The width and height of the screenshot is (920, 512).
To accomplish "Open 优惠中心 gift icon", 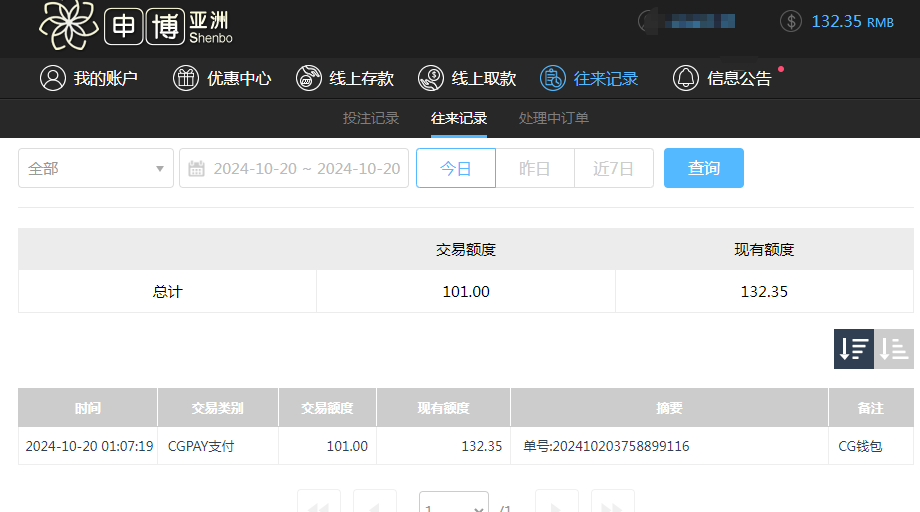I will 186,78.
